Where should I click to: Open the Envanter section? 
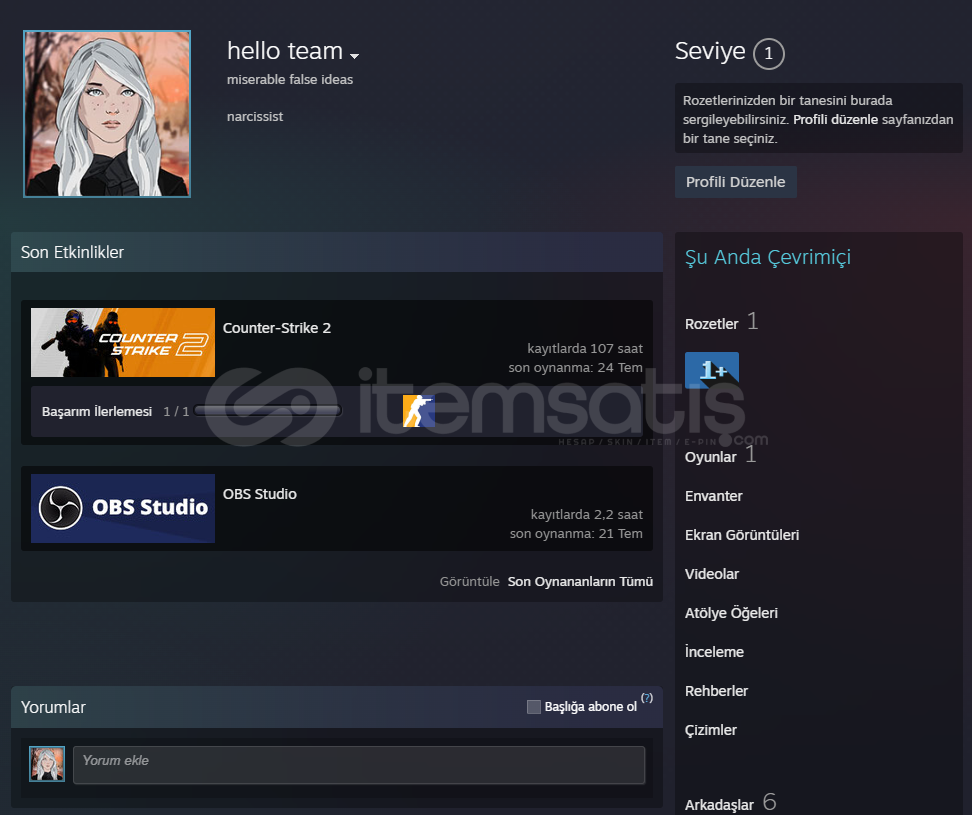713,496
